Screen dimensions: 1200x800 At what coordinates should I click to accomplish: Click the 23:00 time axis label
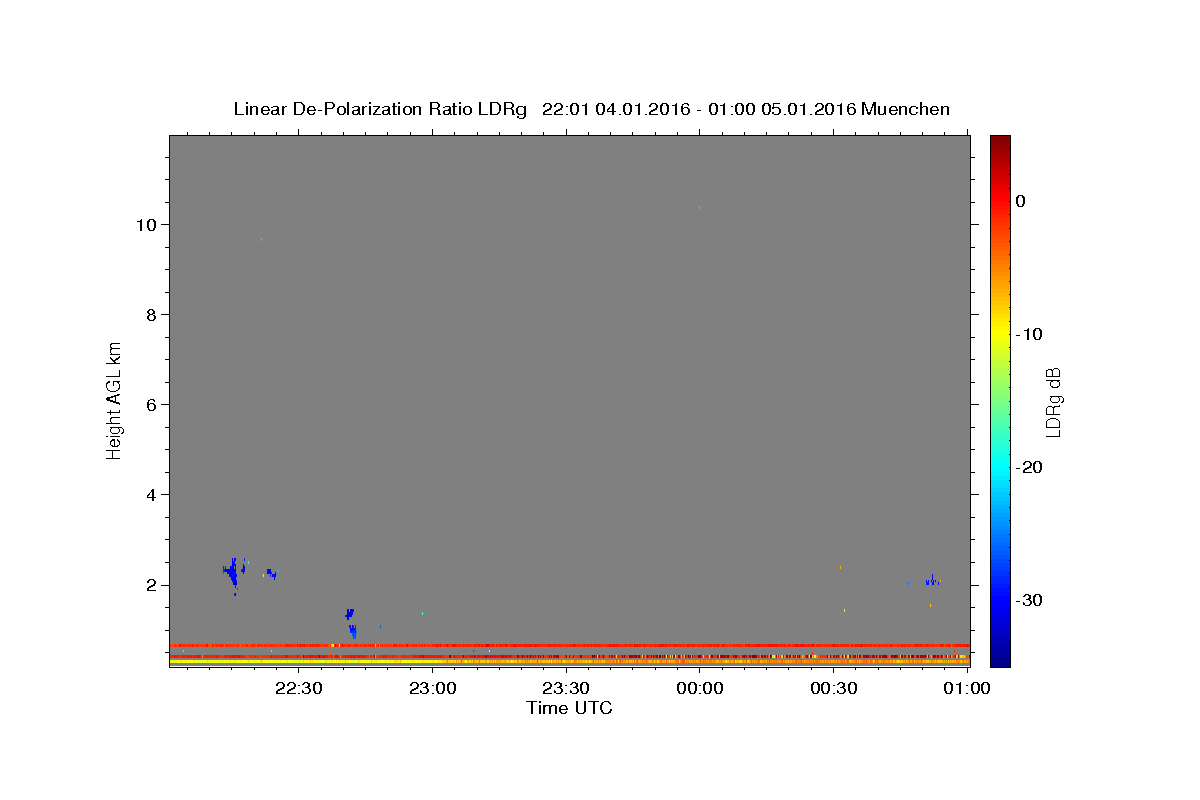433,688
